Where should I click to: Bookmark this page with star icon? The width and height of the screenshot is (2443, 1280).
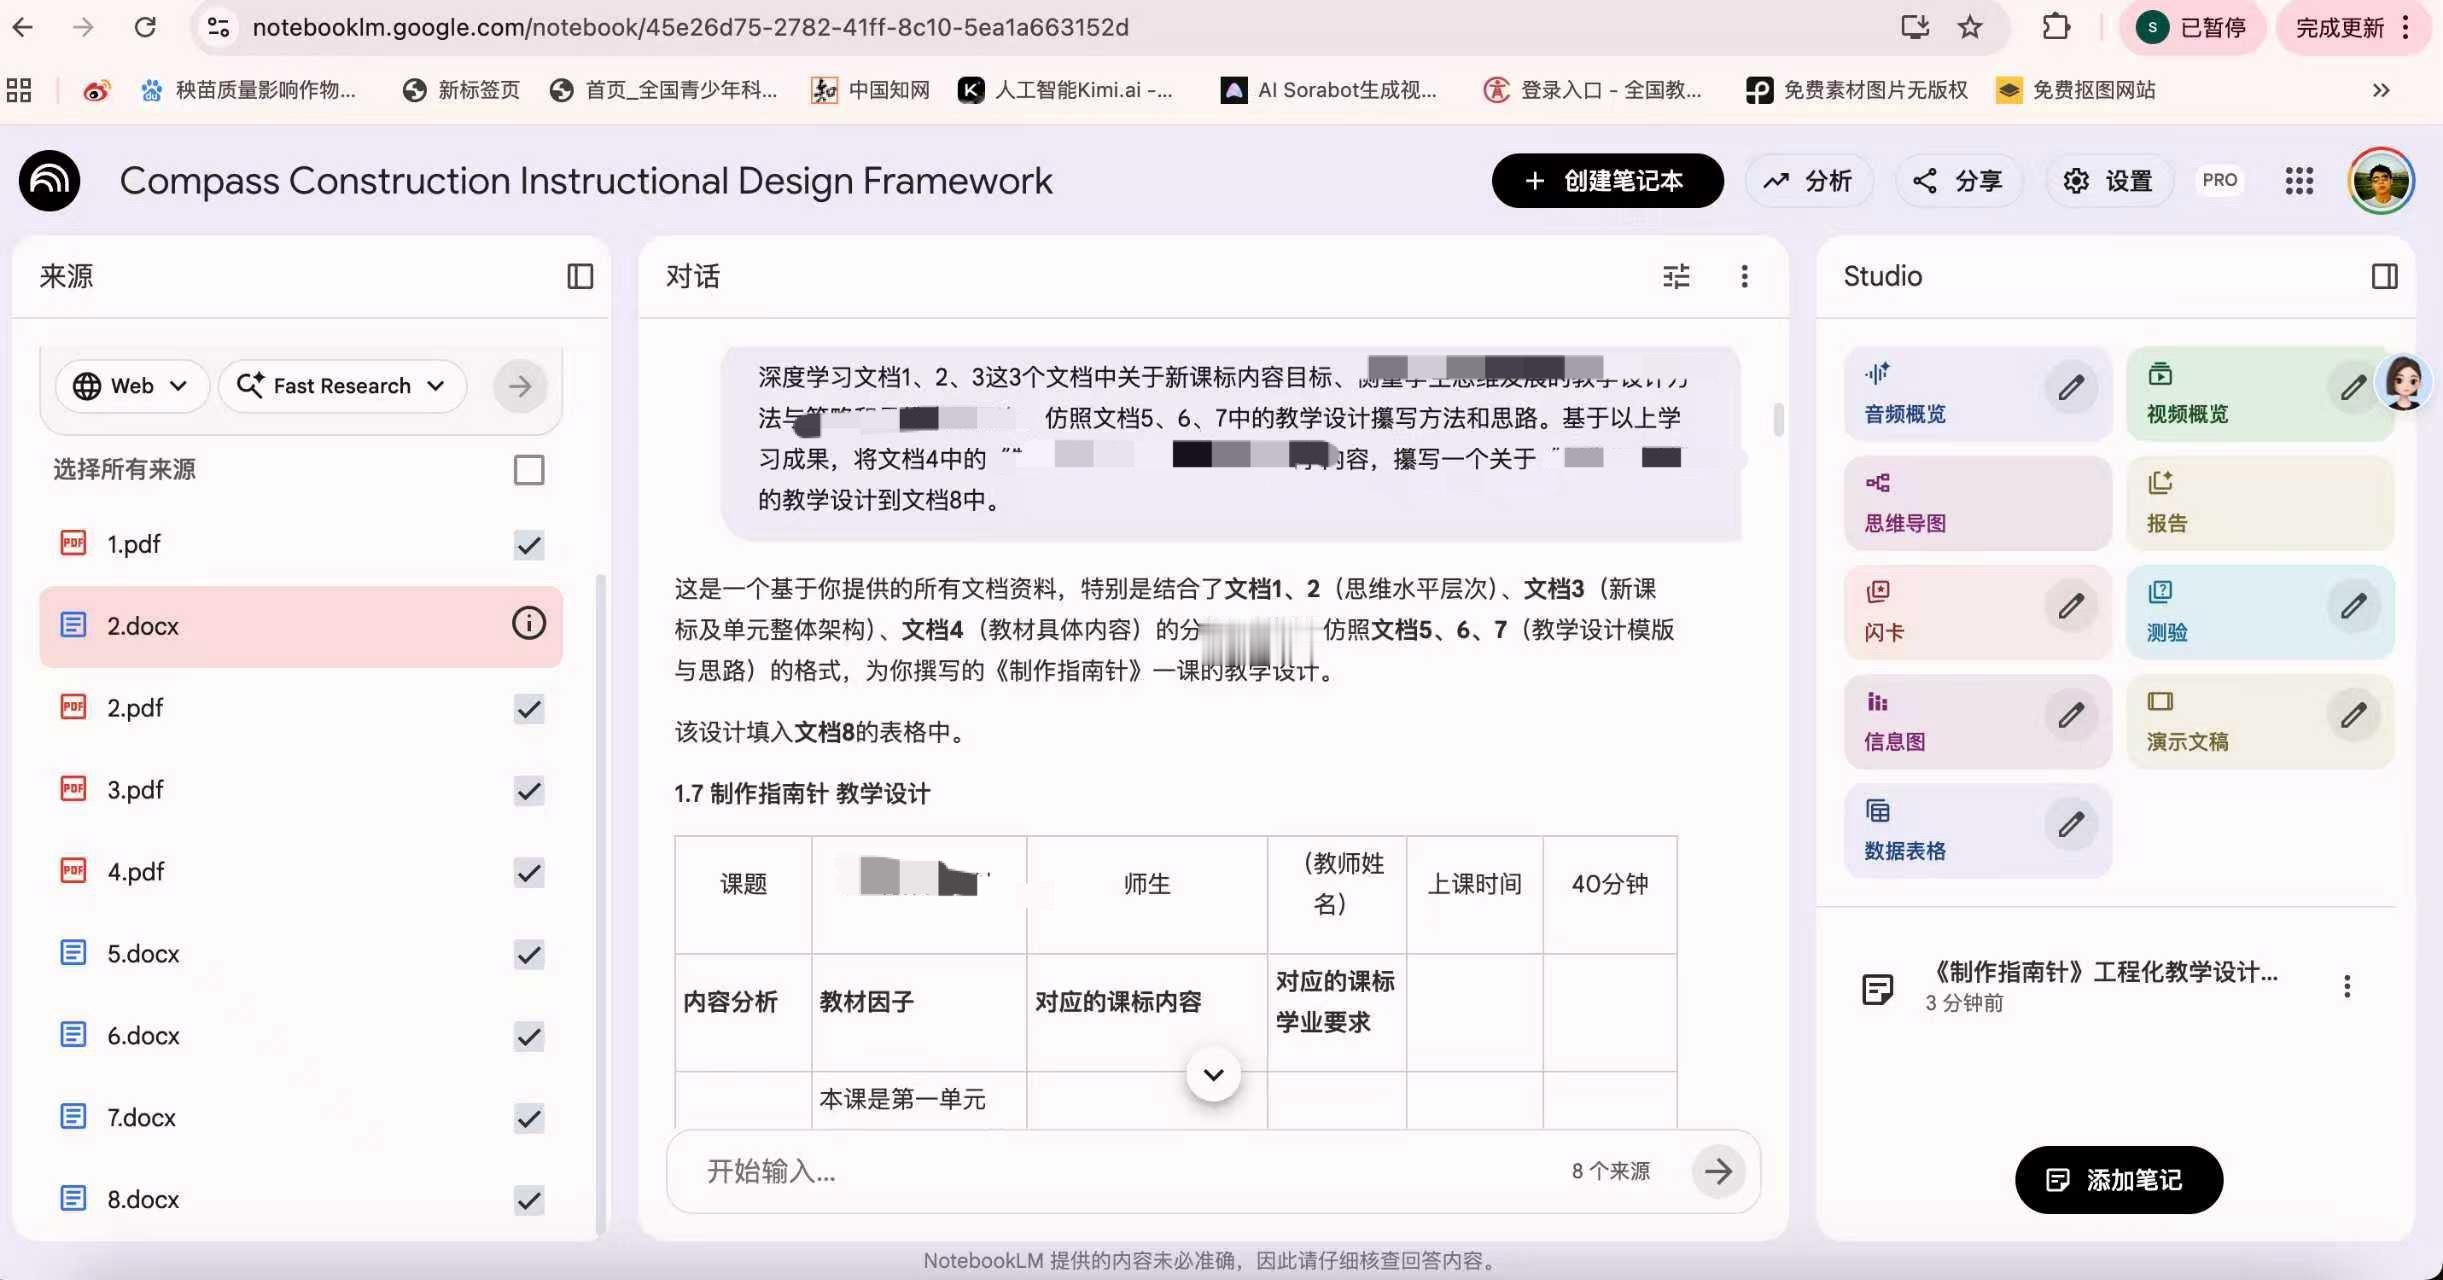1970,27
